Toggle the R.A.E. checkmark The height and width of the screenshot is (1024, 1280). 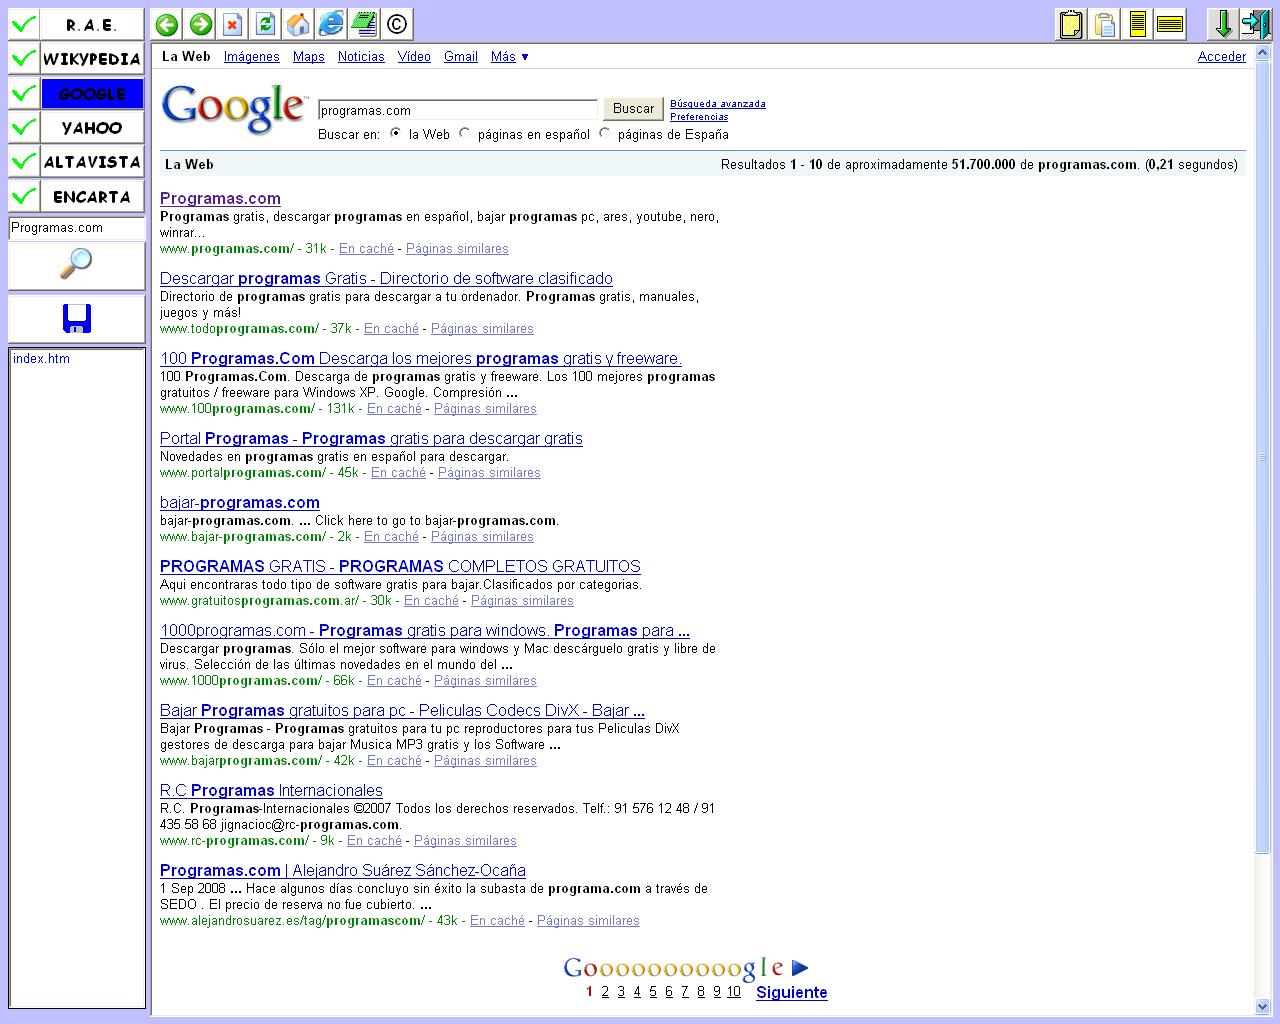click(x=24, y=25)
